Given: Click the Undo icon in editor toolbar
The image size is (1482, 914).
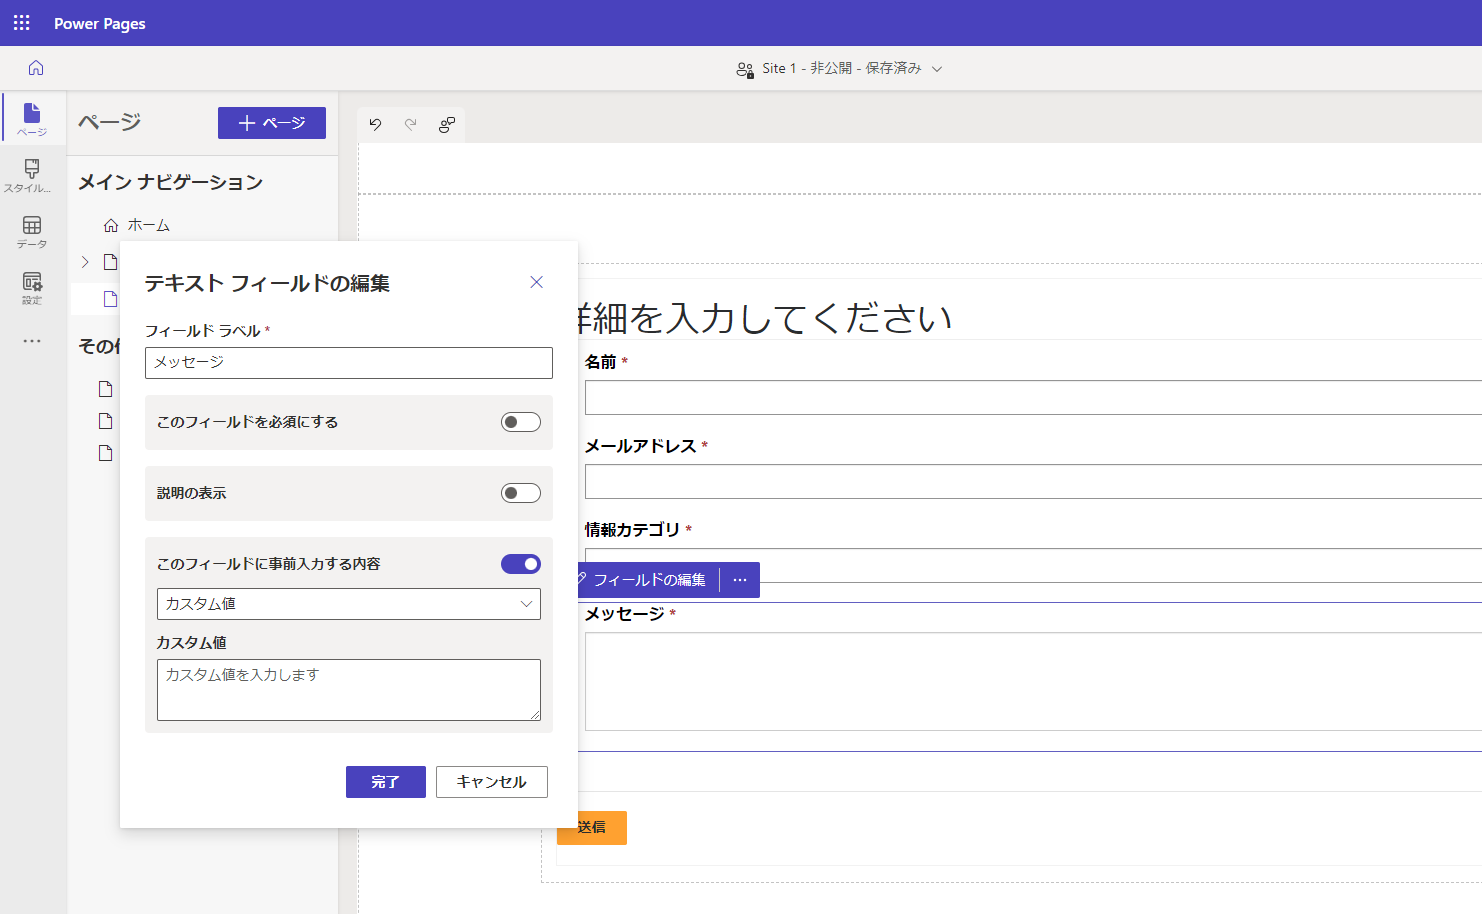Looking at the screenshot, I should tap(374, 124).
